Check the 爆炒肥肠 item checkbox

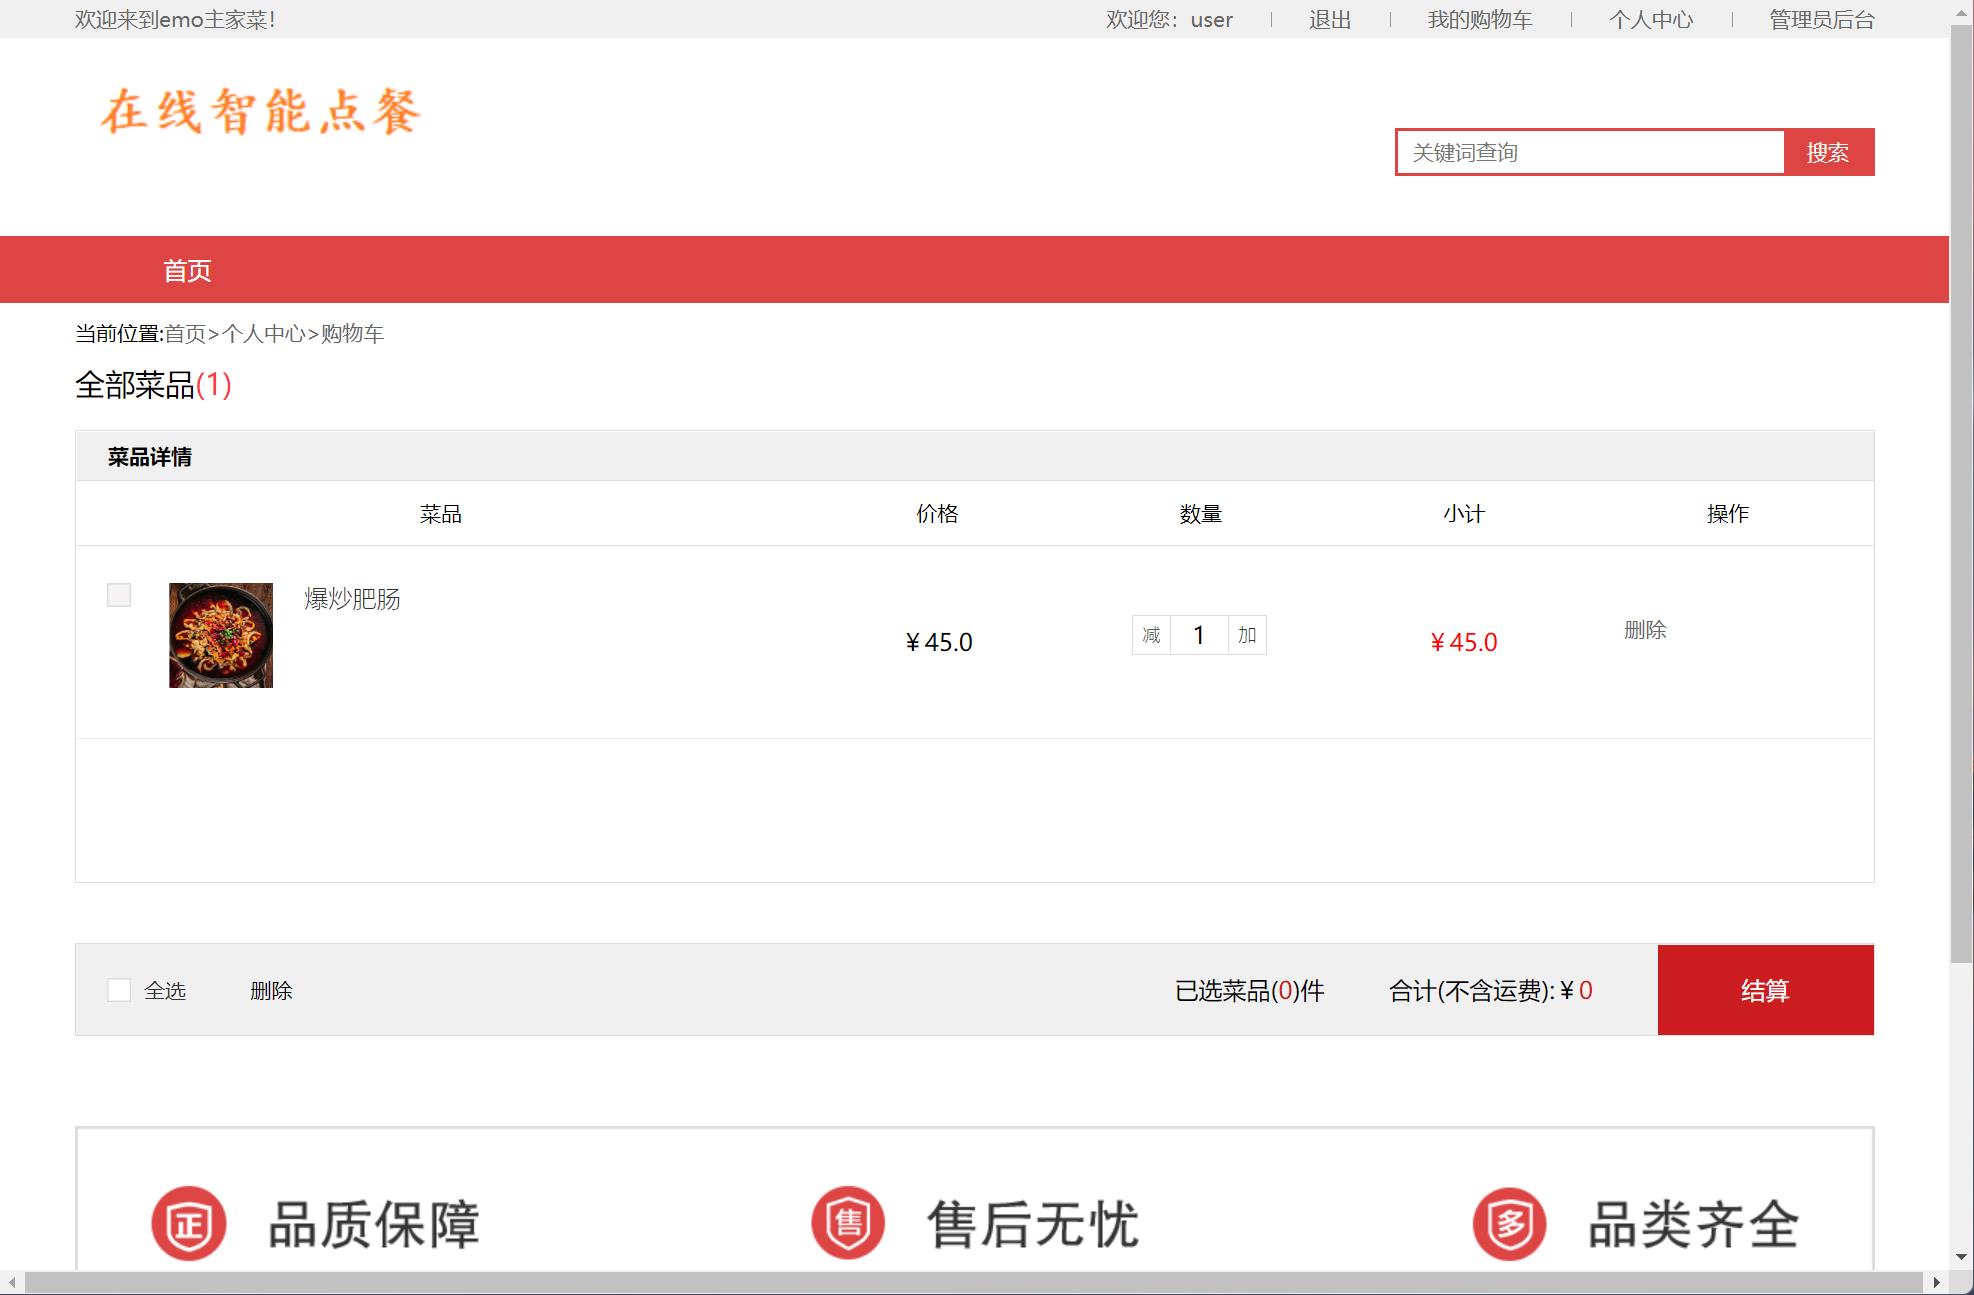119,595
